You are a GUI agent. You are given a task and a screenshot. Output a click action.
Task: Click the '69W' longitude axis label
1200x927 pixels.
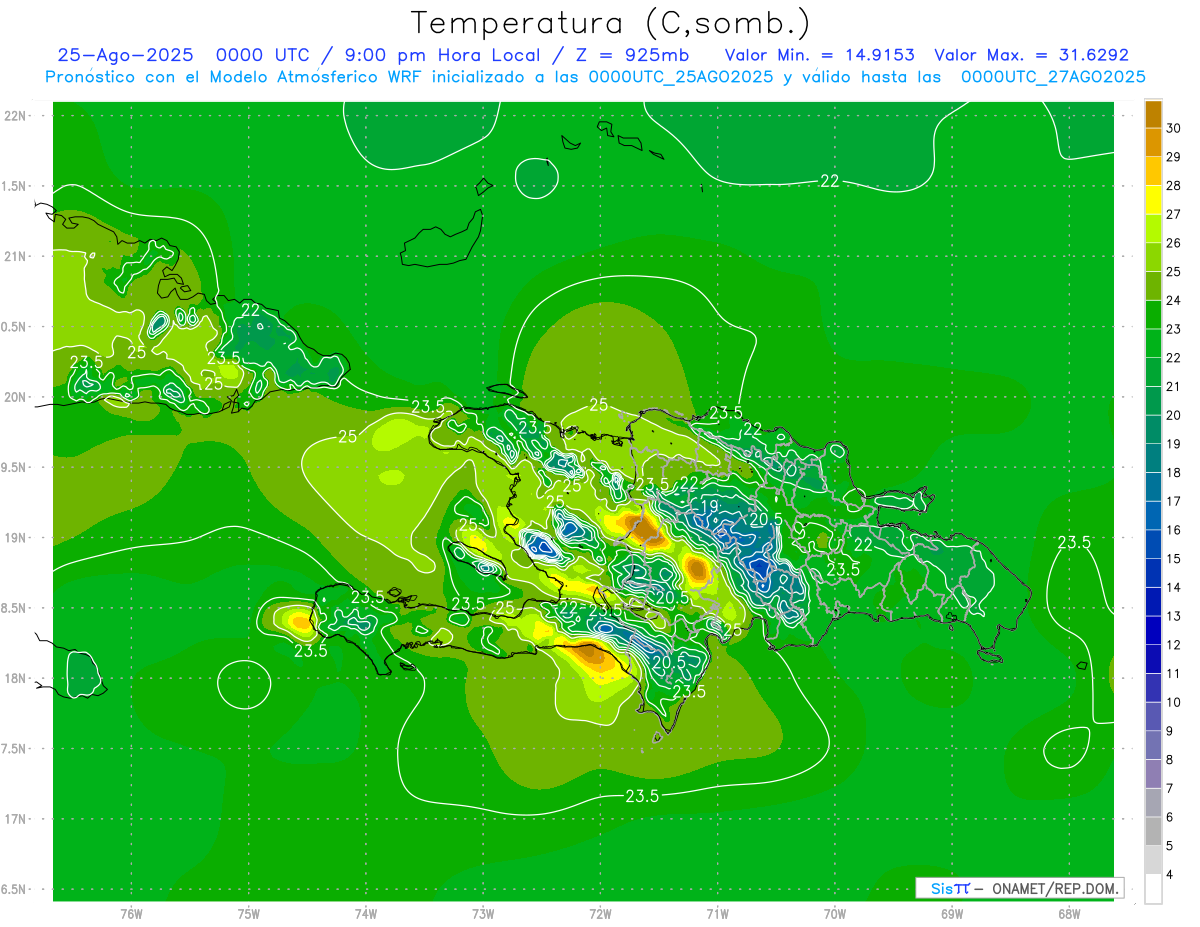(x=952, y=913)
